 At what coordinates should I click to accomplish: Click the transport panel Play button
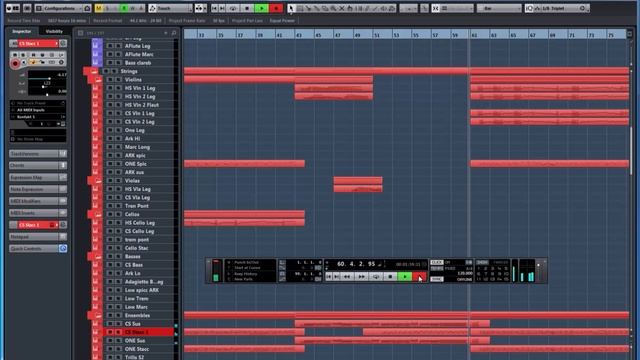[x=404, y=277]
